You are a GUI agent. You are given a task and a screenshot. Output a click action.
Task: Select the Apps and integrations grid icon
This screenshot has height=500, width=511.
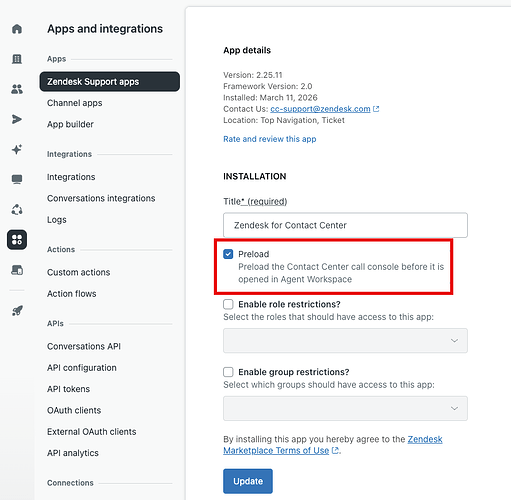[17, 240]
